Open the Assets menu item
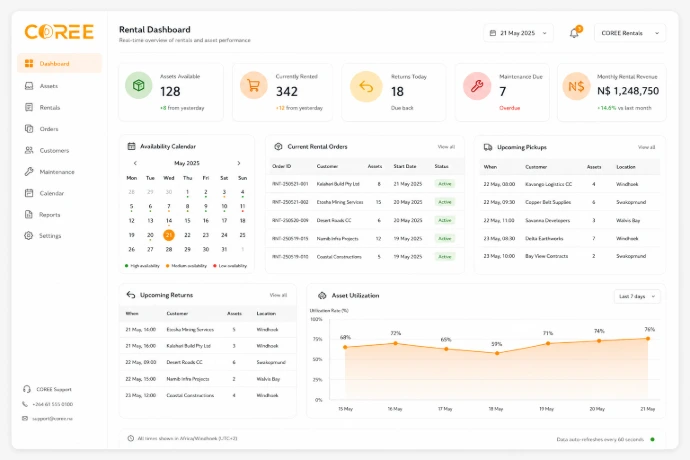The width and height of the screenshot is (690, 460). coord(59,86)
